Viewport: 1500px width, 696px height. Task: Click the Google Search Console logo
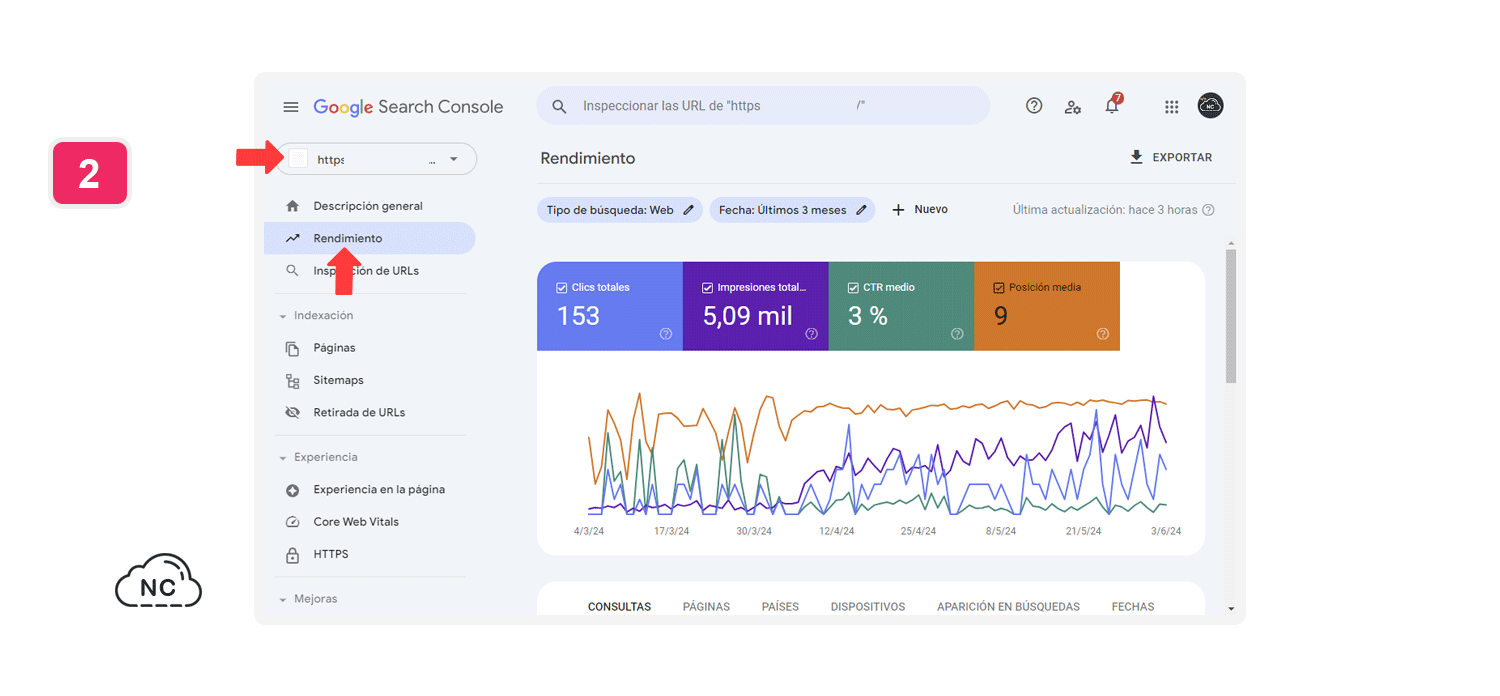click(x=408, y=107)
